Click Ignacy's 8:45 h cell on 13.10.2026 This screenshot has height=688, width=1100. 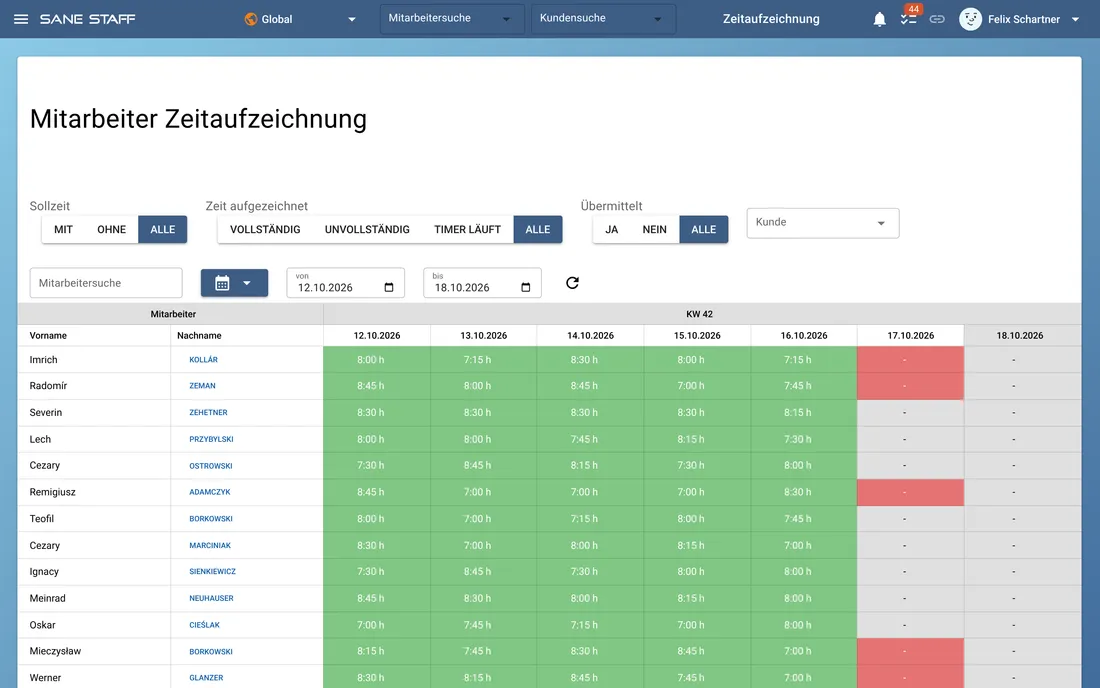483,572
